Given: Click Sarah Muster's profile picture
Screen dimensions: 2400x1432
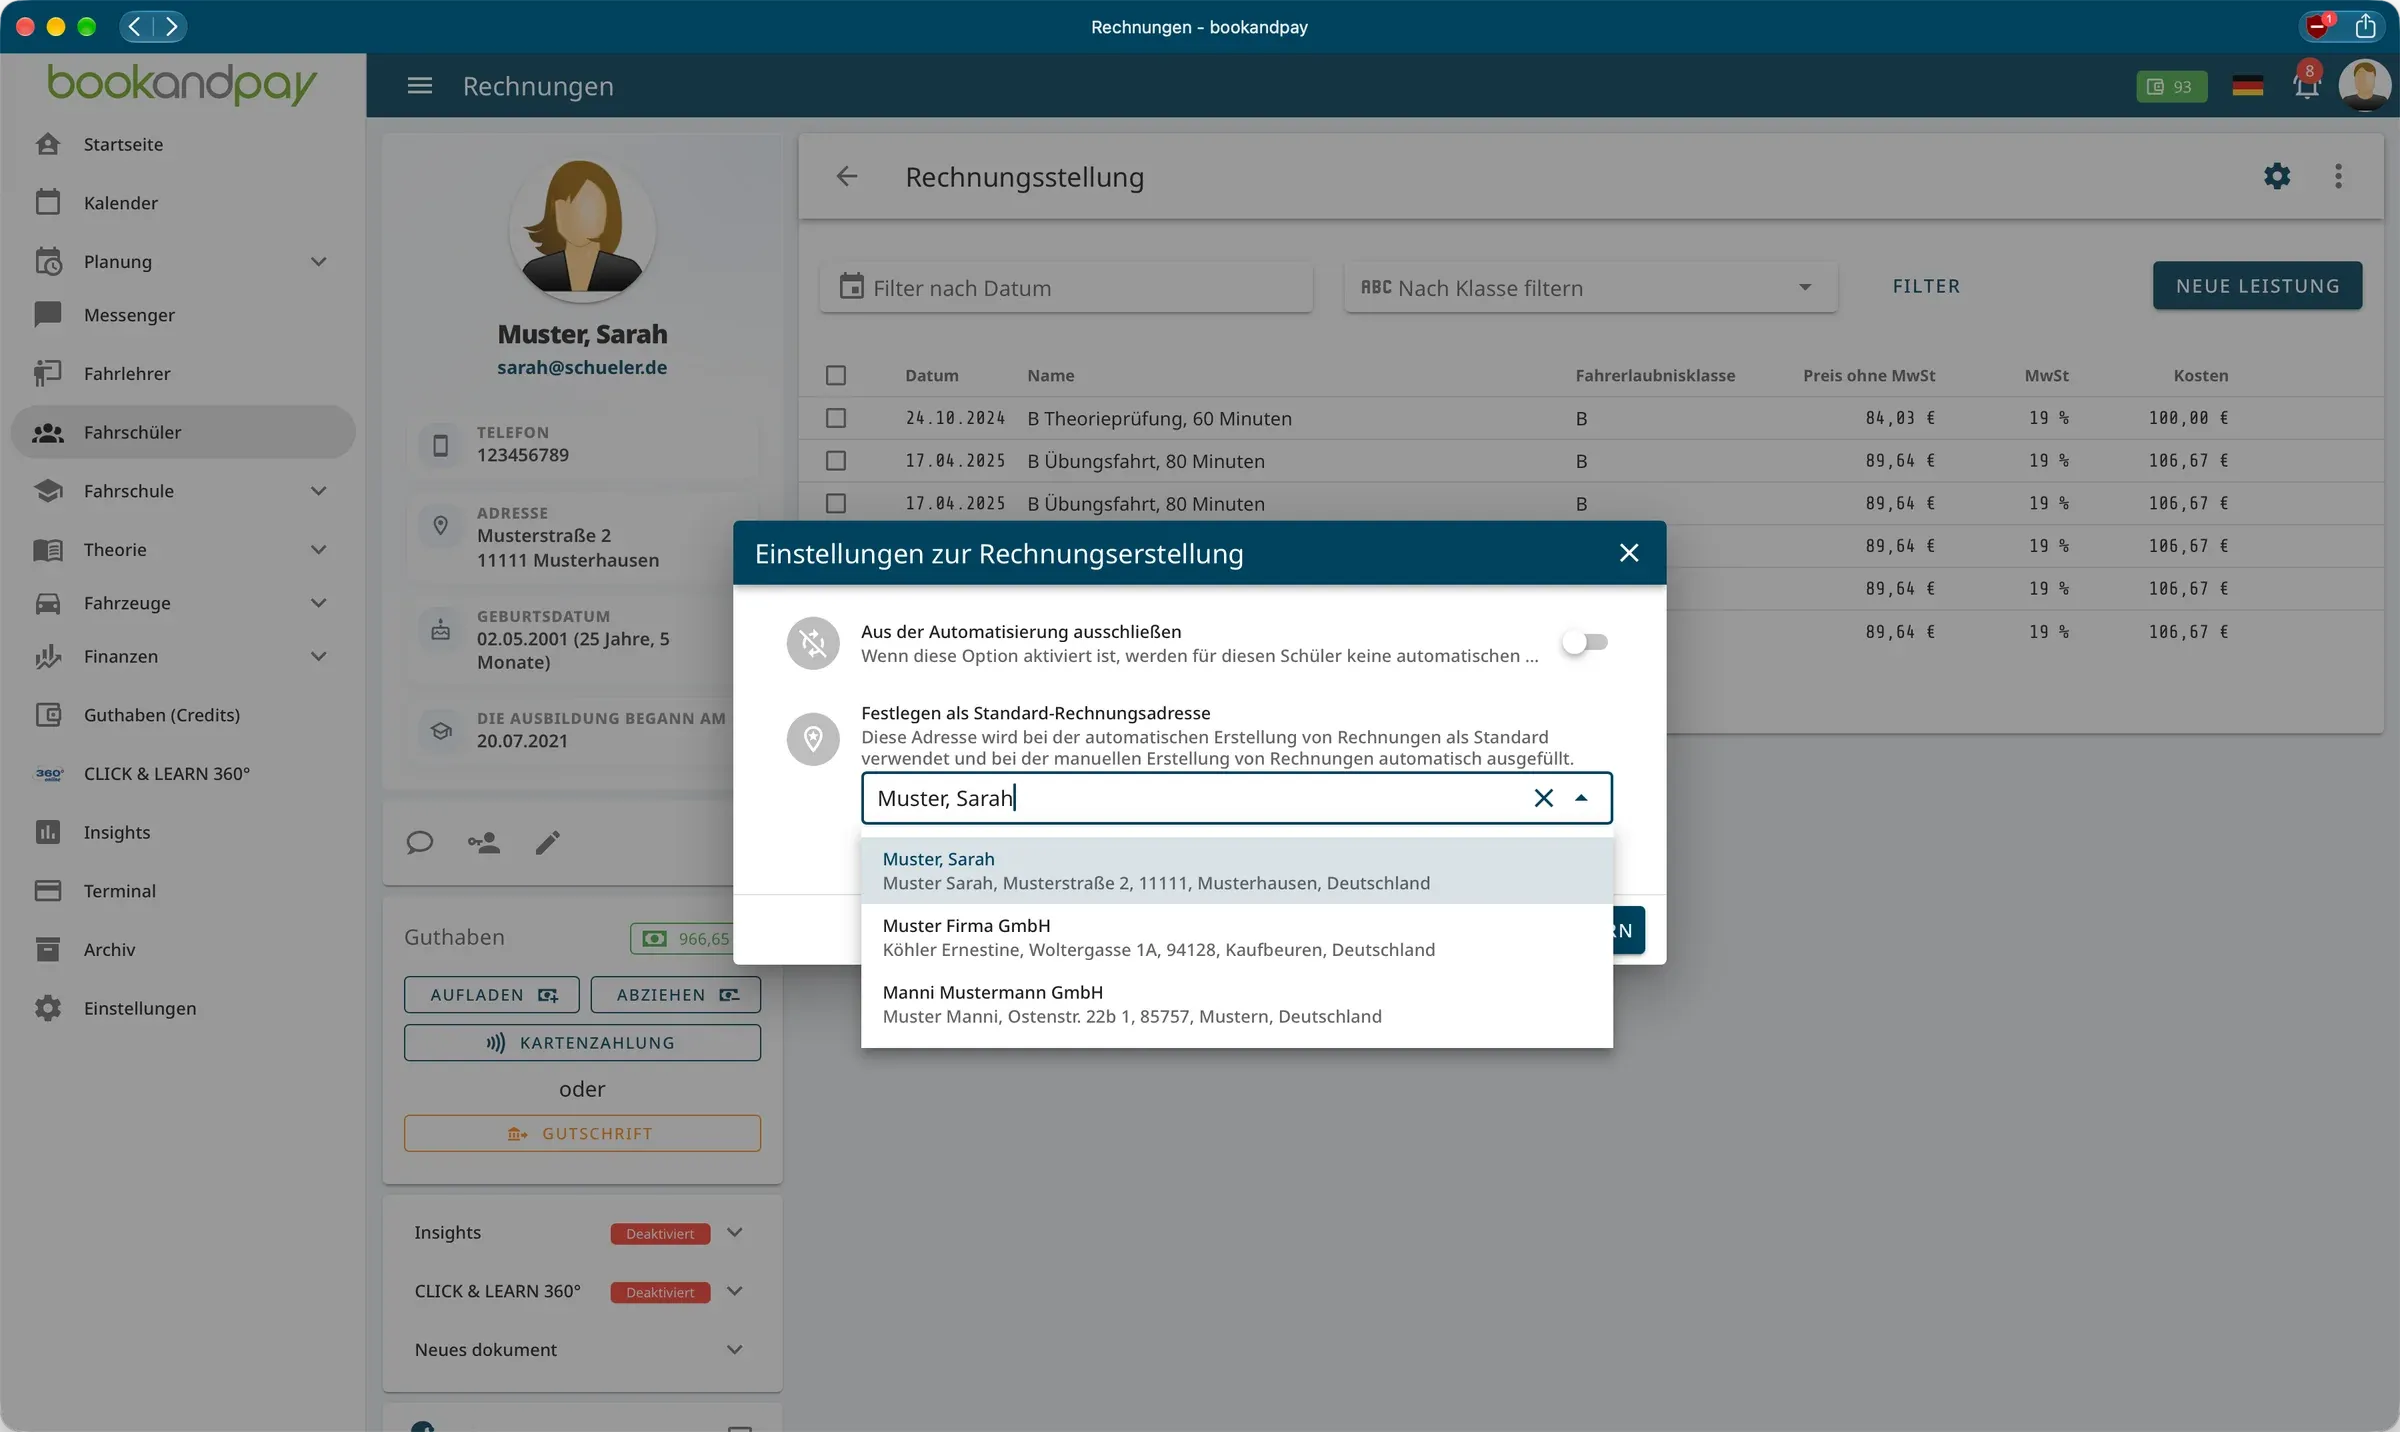Looking at the screenshot, I should 582,228.
